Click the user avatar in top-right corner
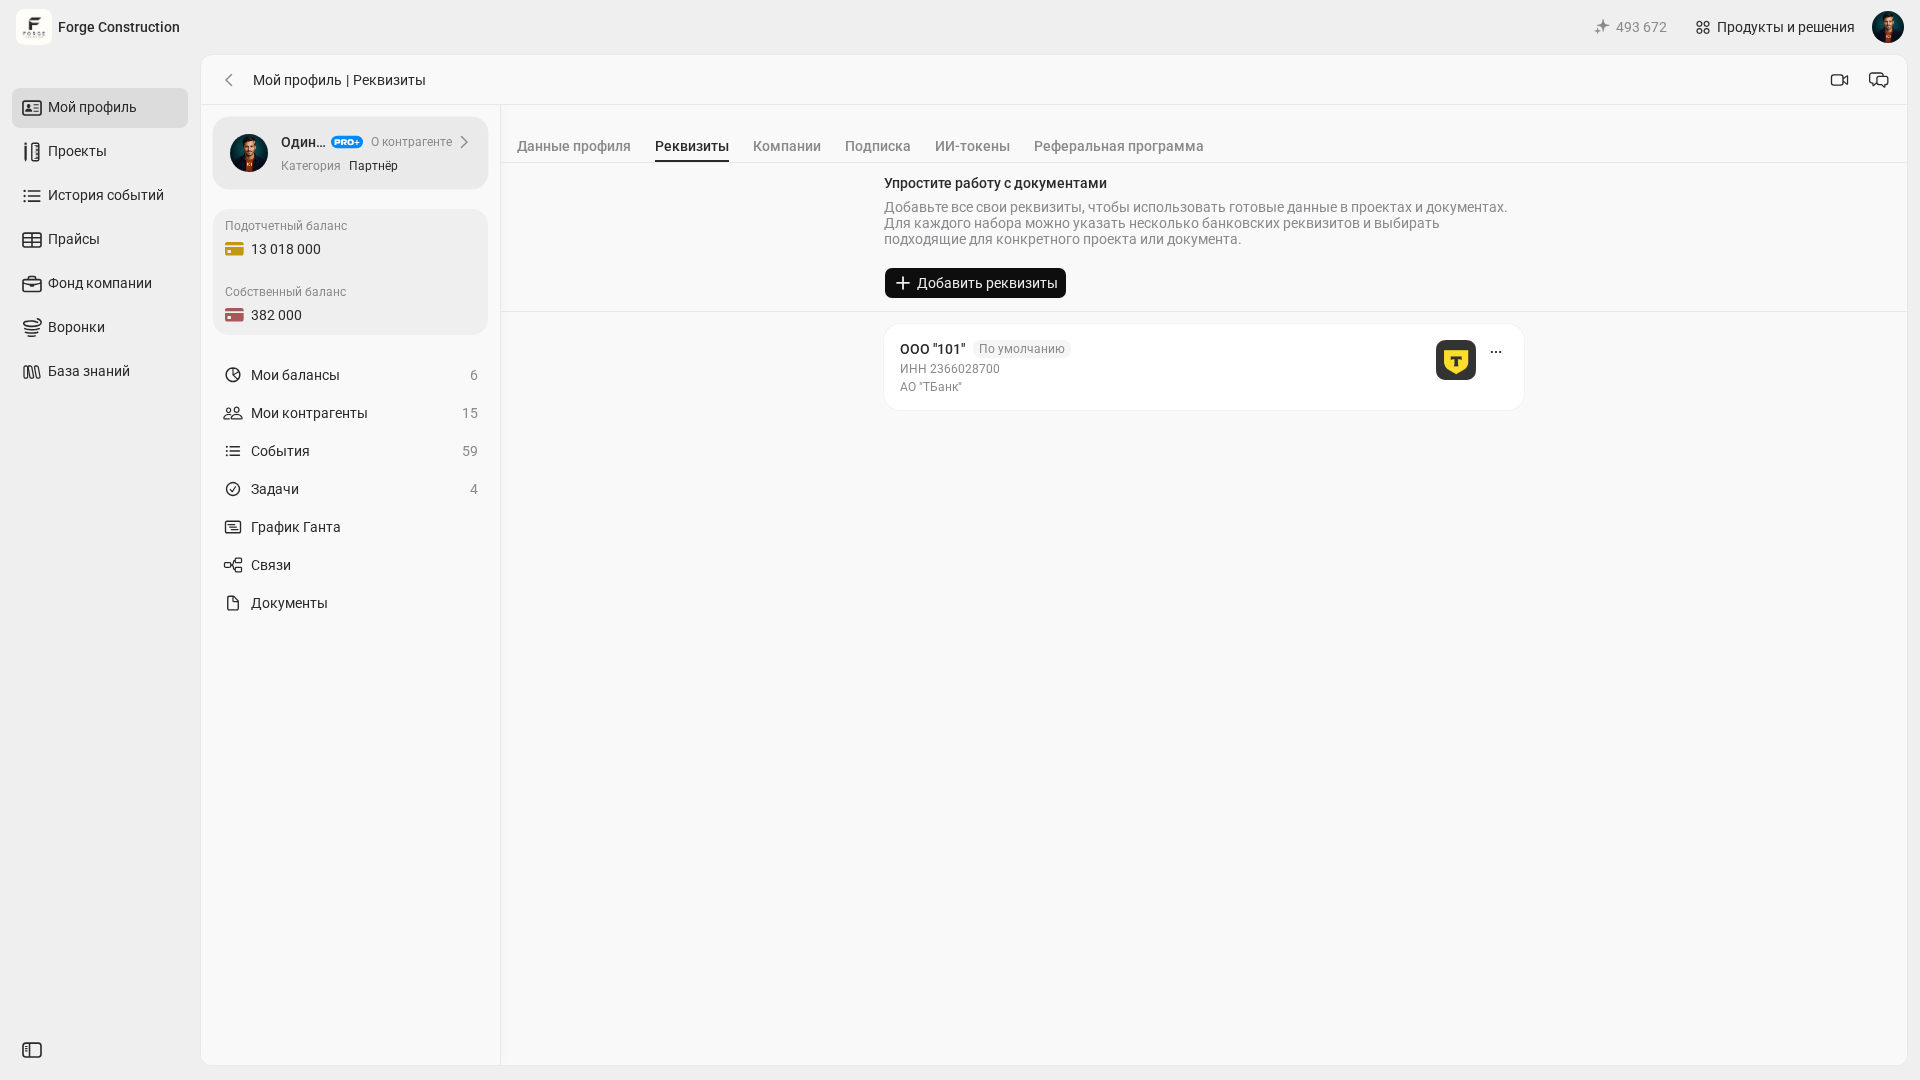1920x1080 pixels. pos(1888,27)
